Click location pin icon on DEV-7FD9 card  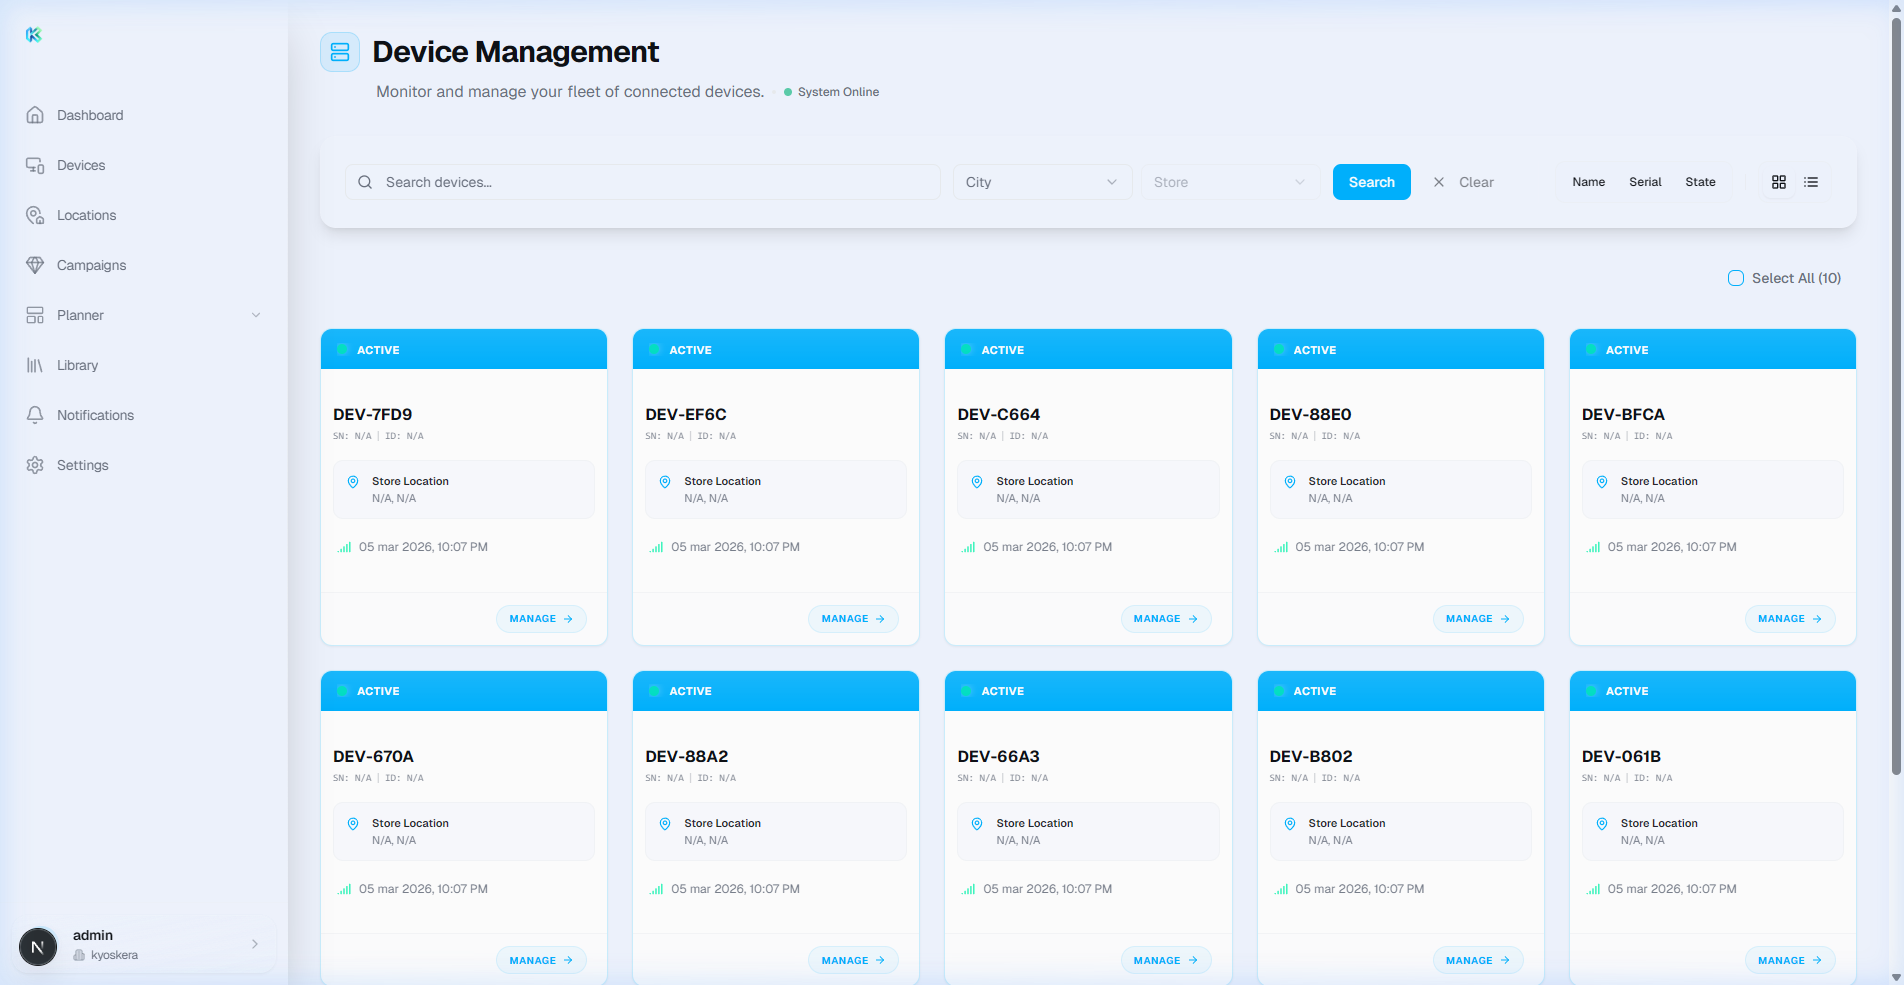pos(353,482)
